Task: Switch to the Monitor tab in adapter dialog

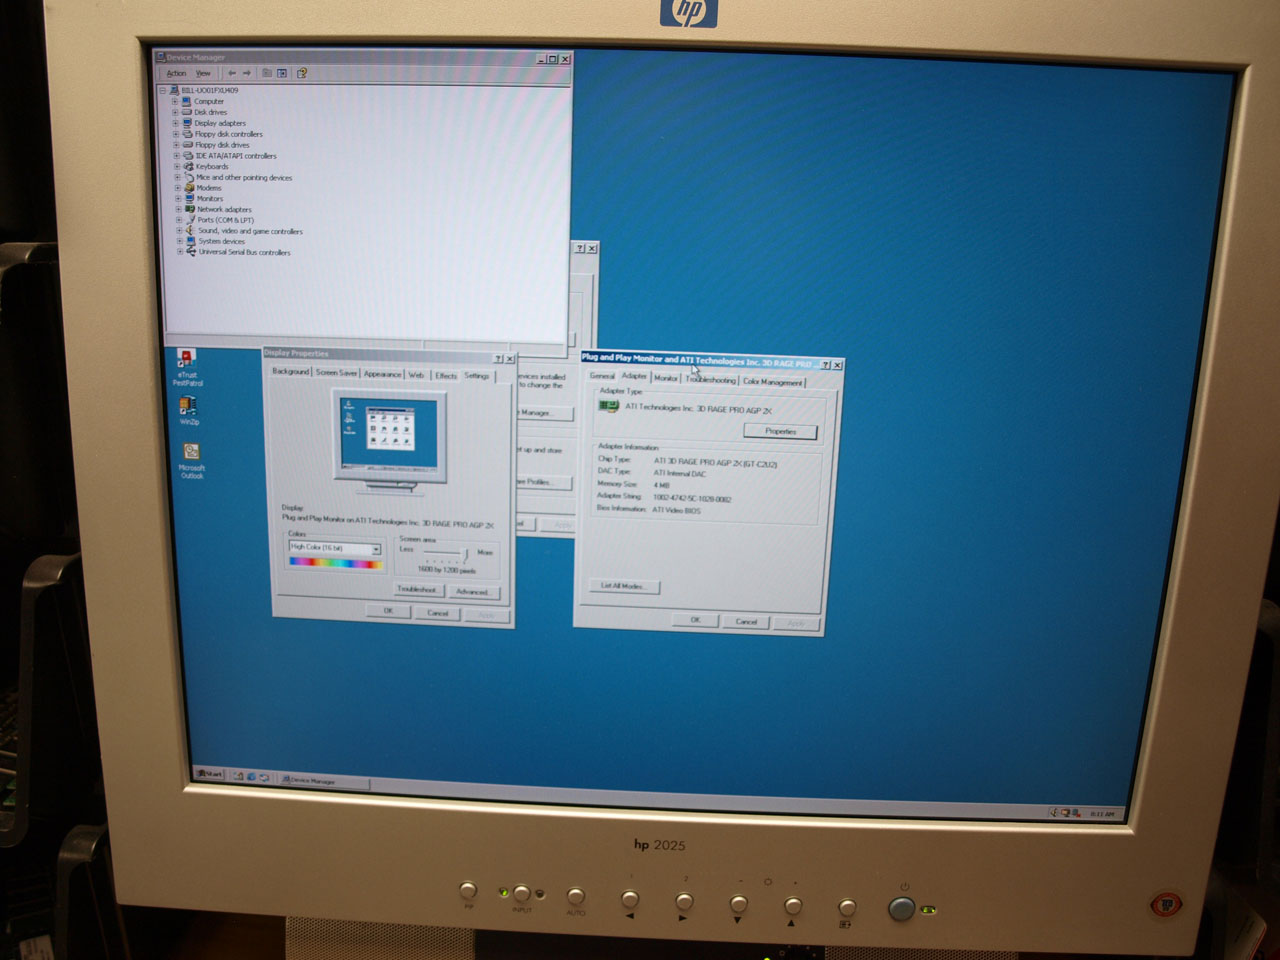Action: pos(666,378)
